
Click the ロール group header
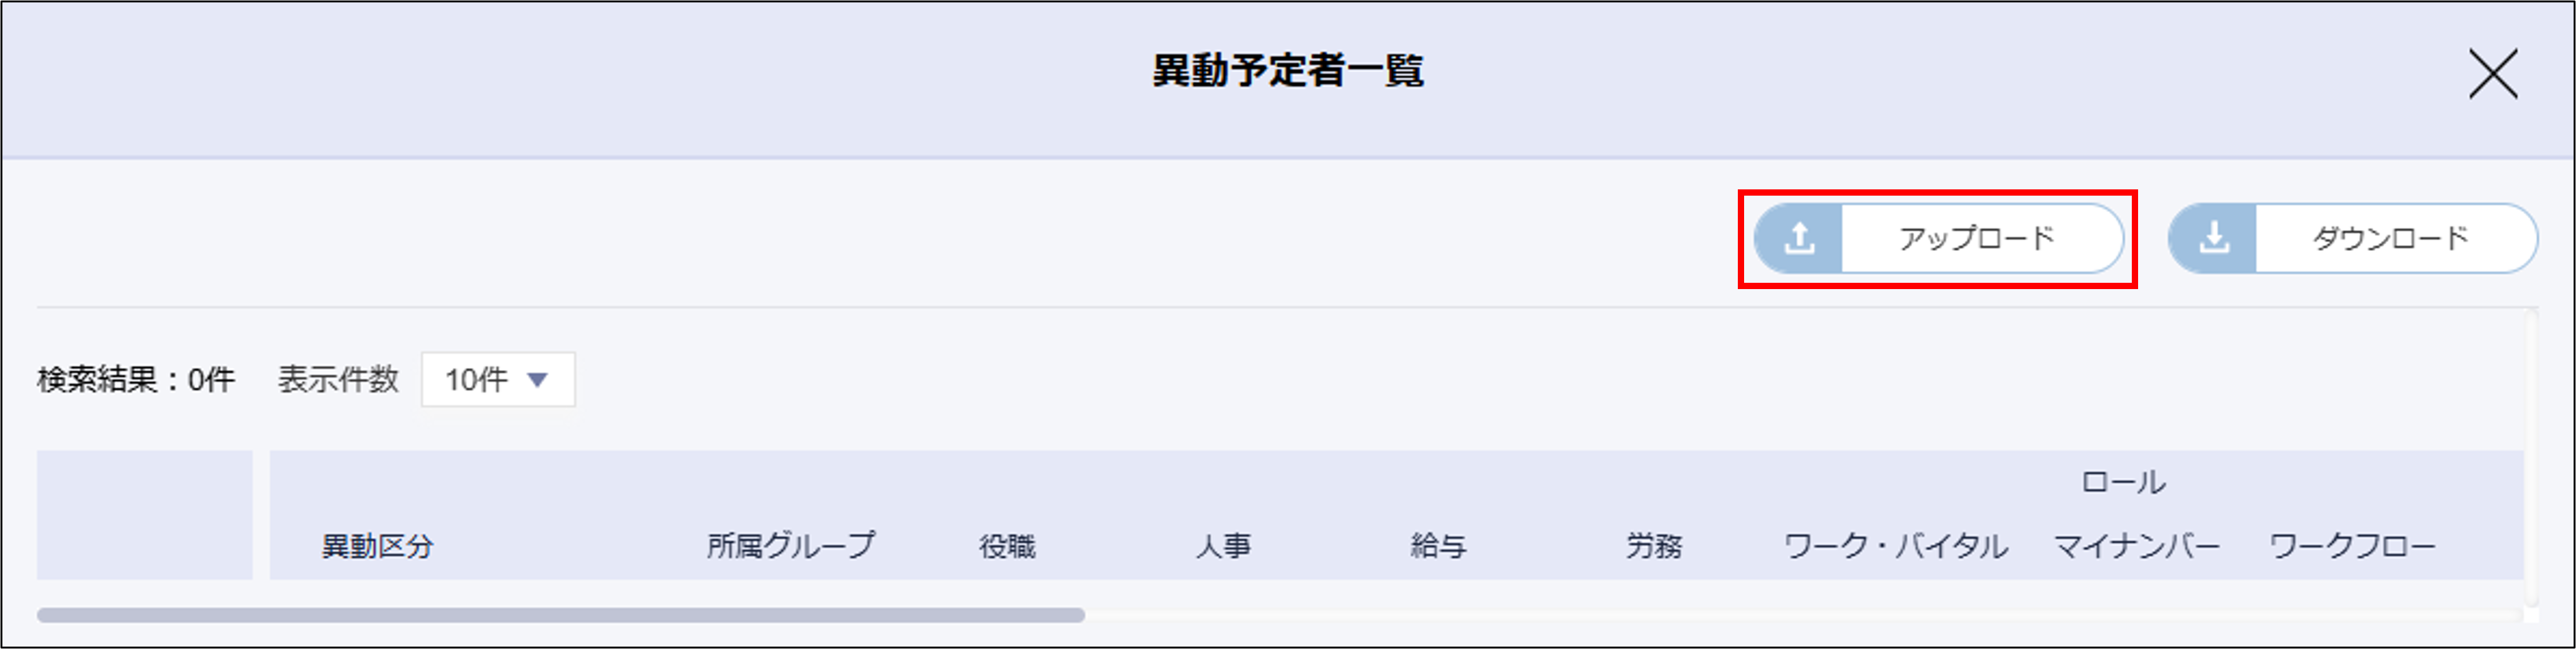click(2123, 483)
